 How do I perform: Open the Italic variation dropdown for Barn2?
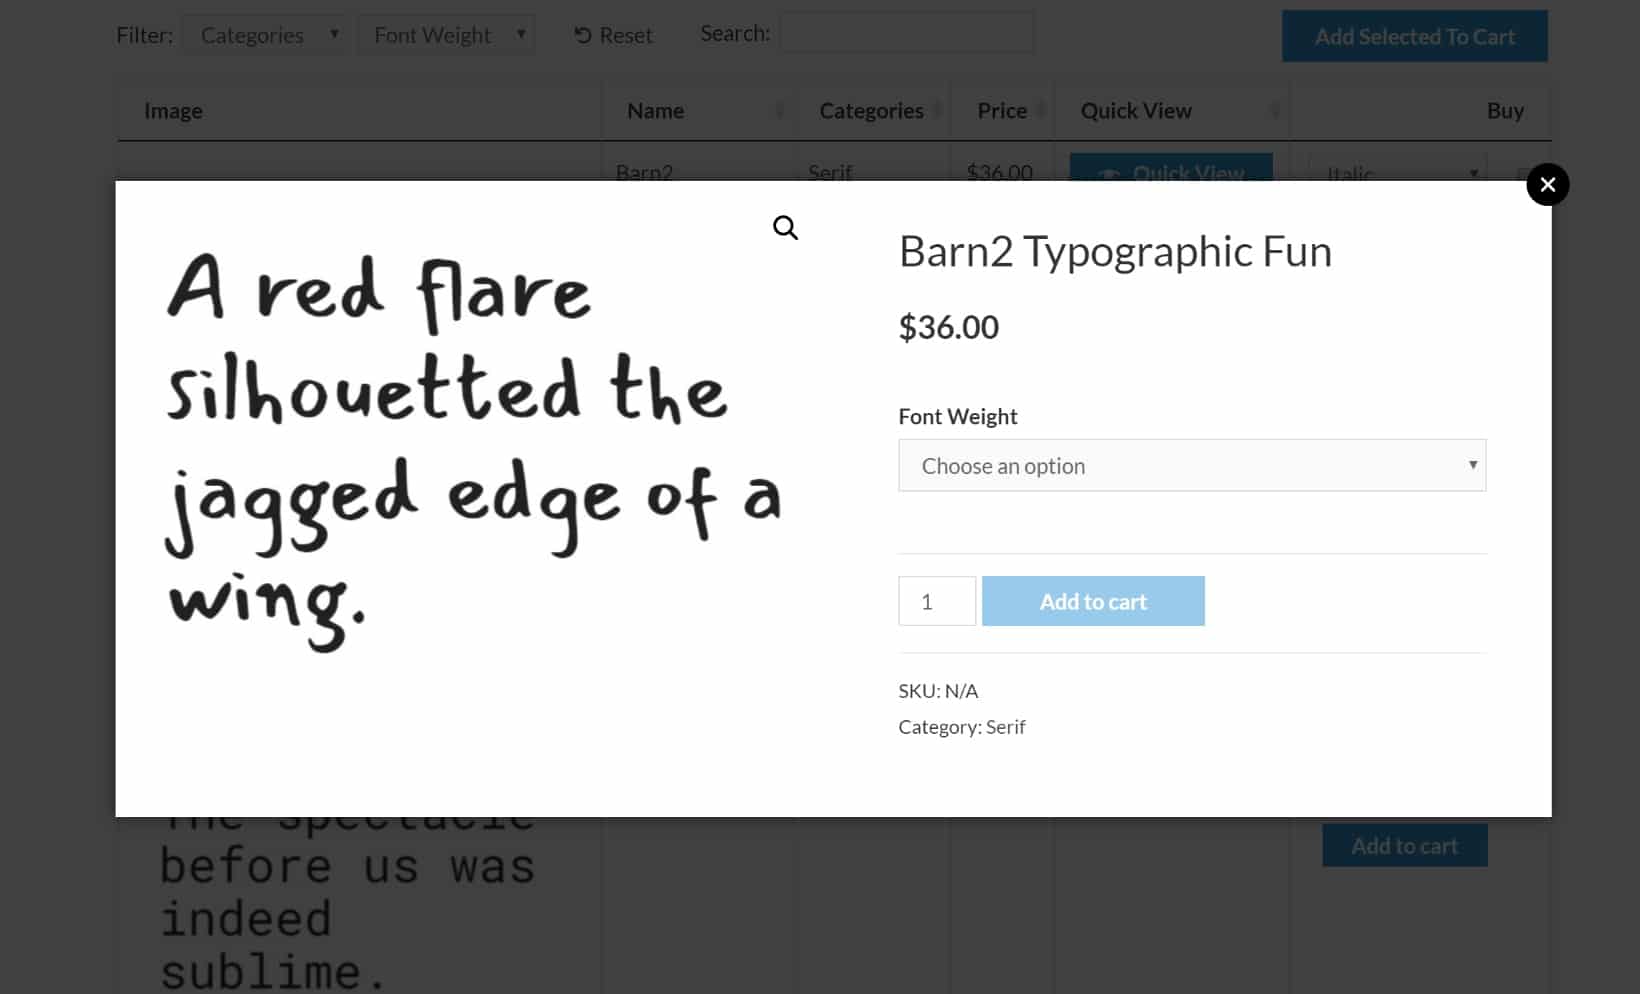click(1394, 172)
